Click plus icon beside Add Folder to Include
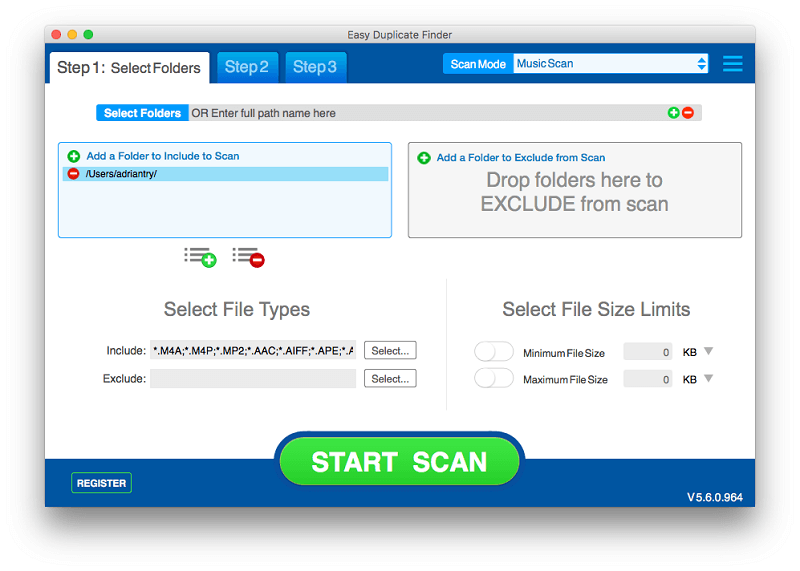This screenshot has height=571, width=800. (74, 156)
